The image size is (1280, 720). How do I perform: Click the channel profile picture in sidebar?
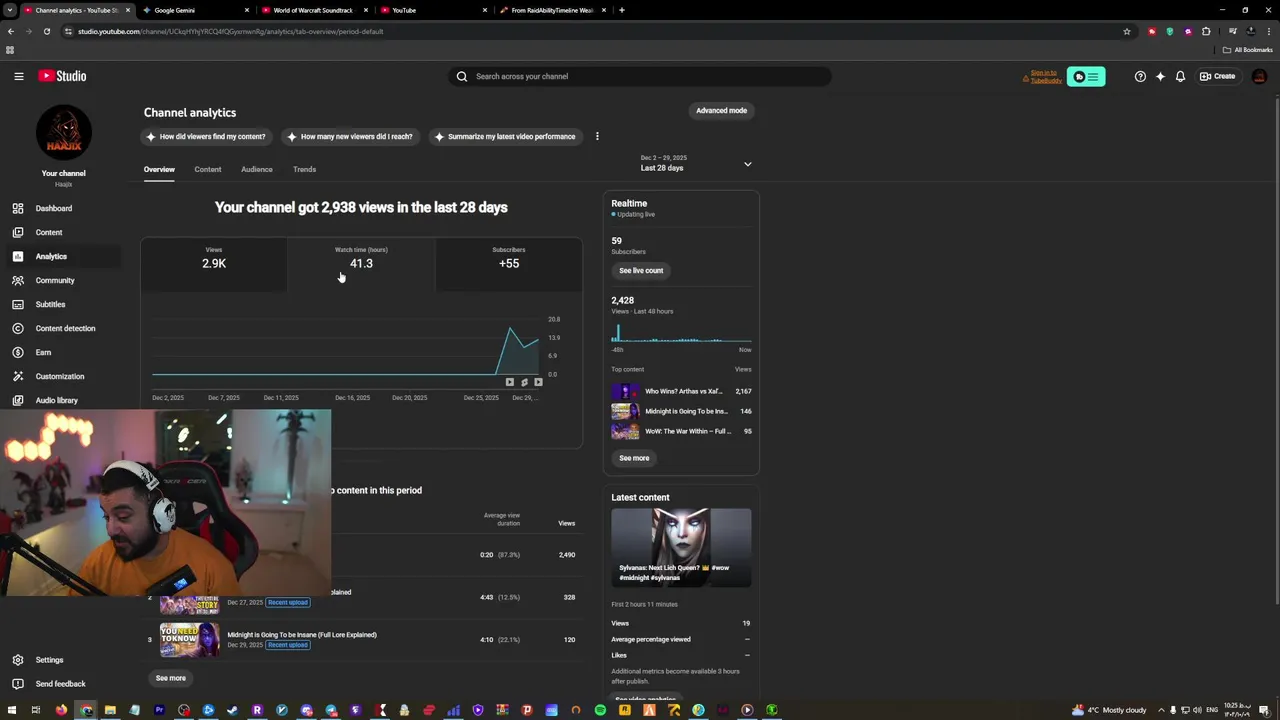point(64,132)
